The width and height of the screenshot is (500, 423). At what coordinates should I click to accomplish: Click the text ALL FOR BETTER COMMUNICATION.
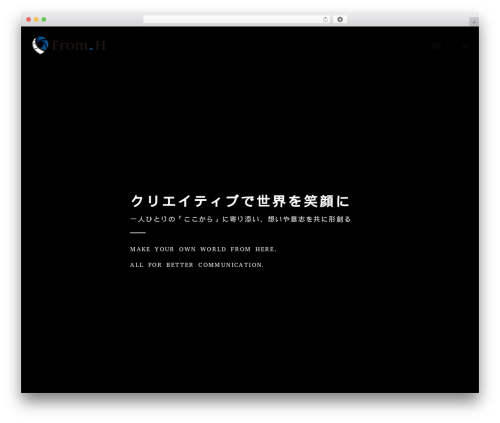click(x=197, y=265)
